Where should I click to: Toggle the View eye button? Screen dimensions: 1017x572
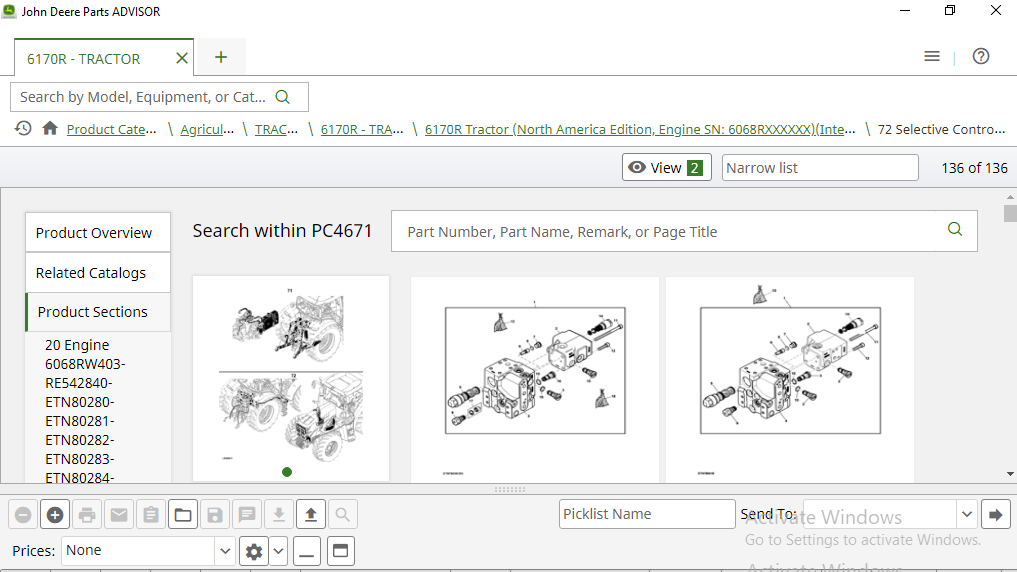(x=667, y=167)
